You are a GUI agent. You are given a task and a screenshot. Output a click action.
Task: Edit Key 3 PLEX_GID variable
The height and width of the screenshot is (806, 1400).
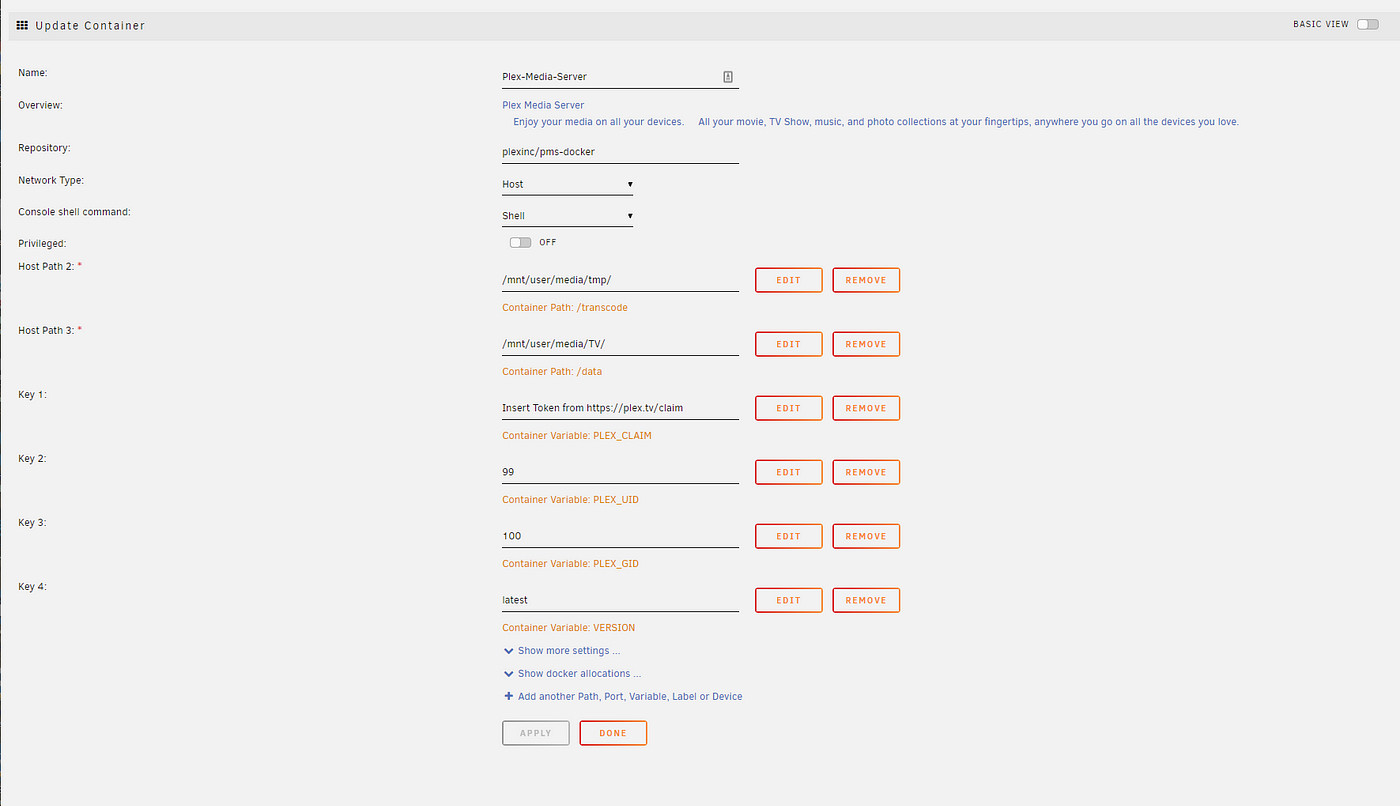coord(788,536)
